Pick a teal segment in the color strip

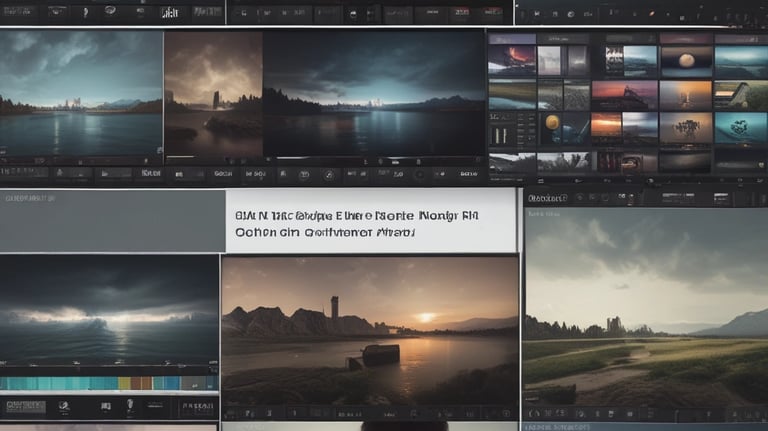tap(59, 383)
